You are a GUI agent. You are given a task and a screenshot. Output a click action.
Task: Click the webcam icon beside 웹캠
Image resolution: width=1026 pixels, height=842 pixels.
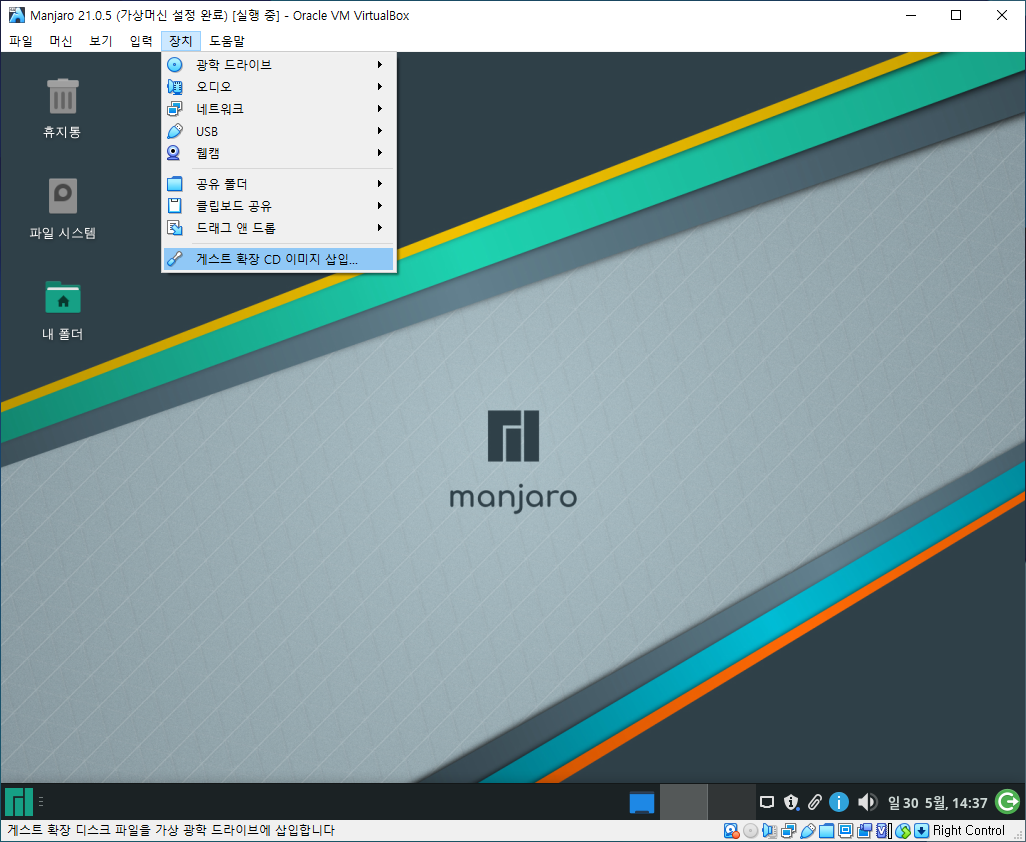[175, 153]
